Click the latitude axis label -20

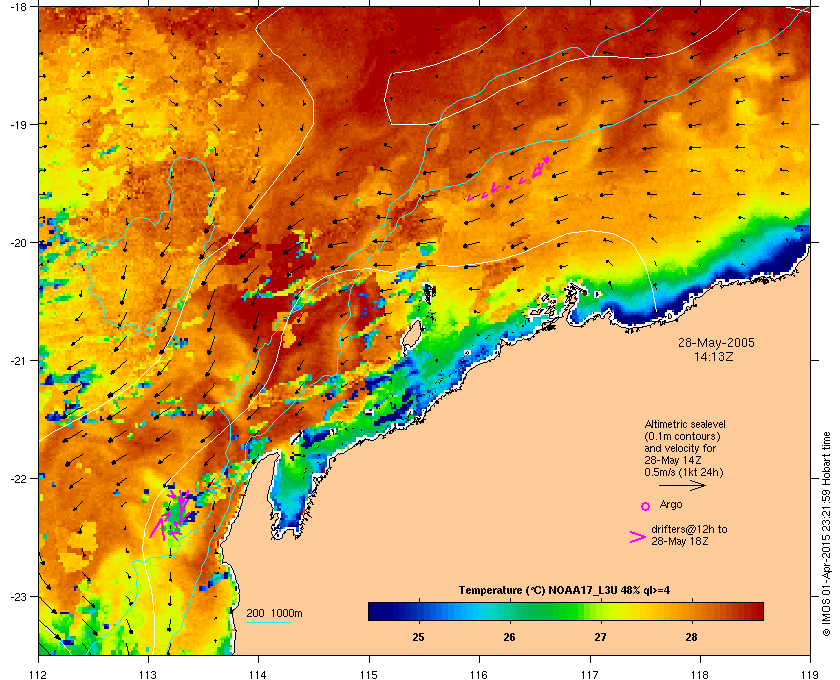[18, 242]
